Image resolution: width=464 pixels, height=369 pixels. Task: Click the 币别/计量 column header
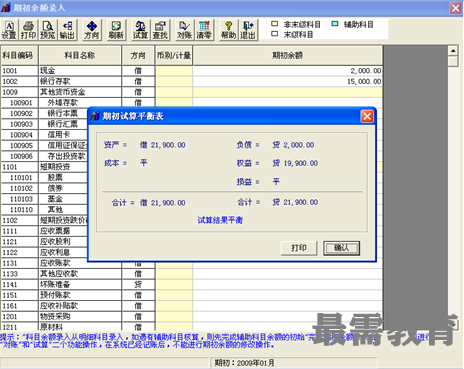tap(174, 55)
